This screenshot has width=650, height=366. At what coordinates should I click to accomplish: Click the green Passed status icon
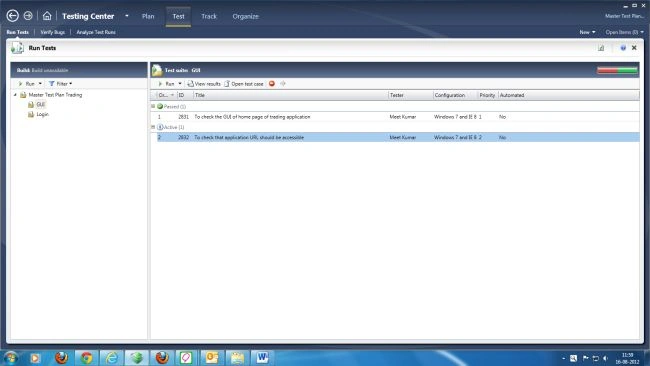click(x=160, y=107)
